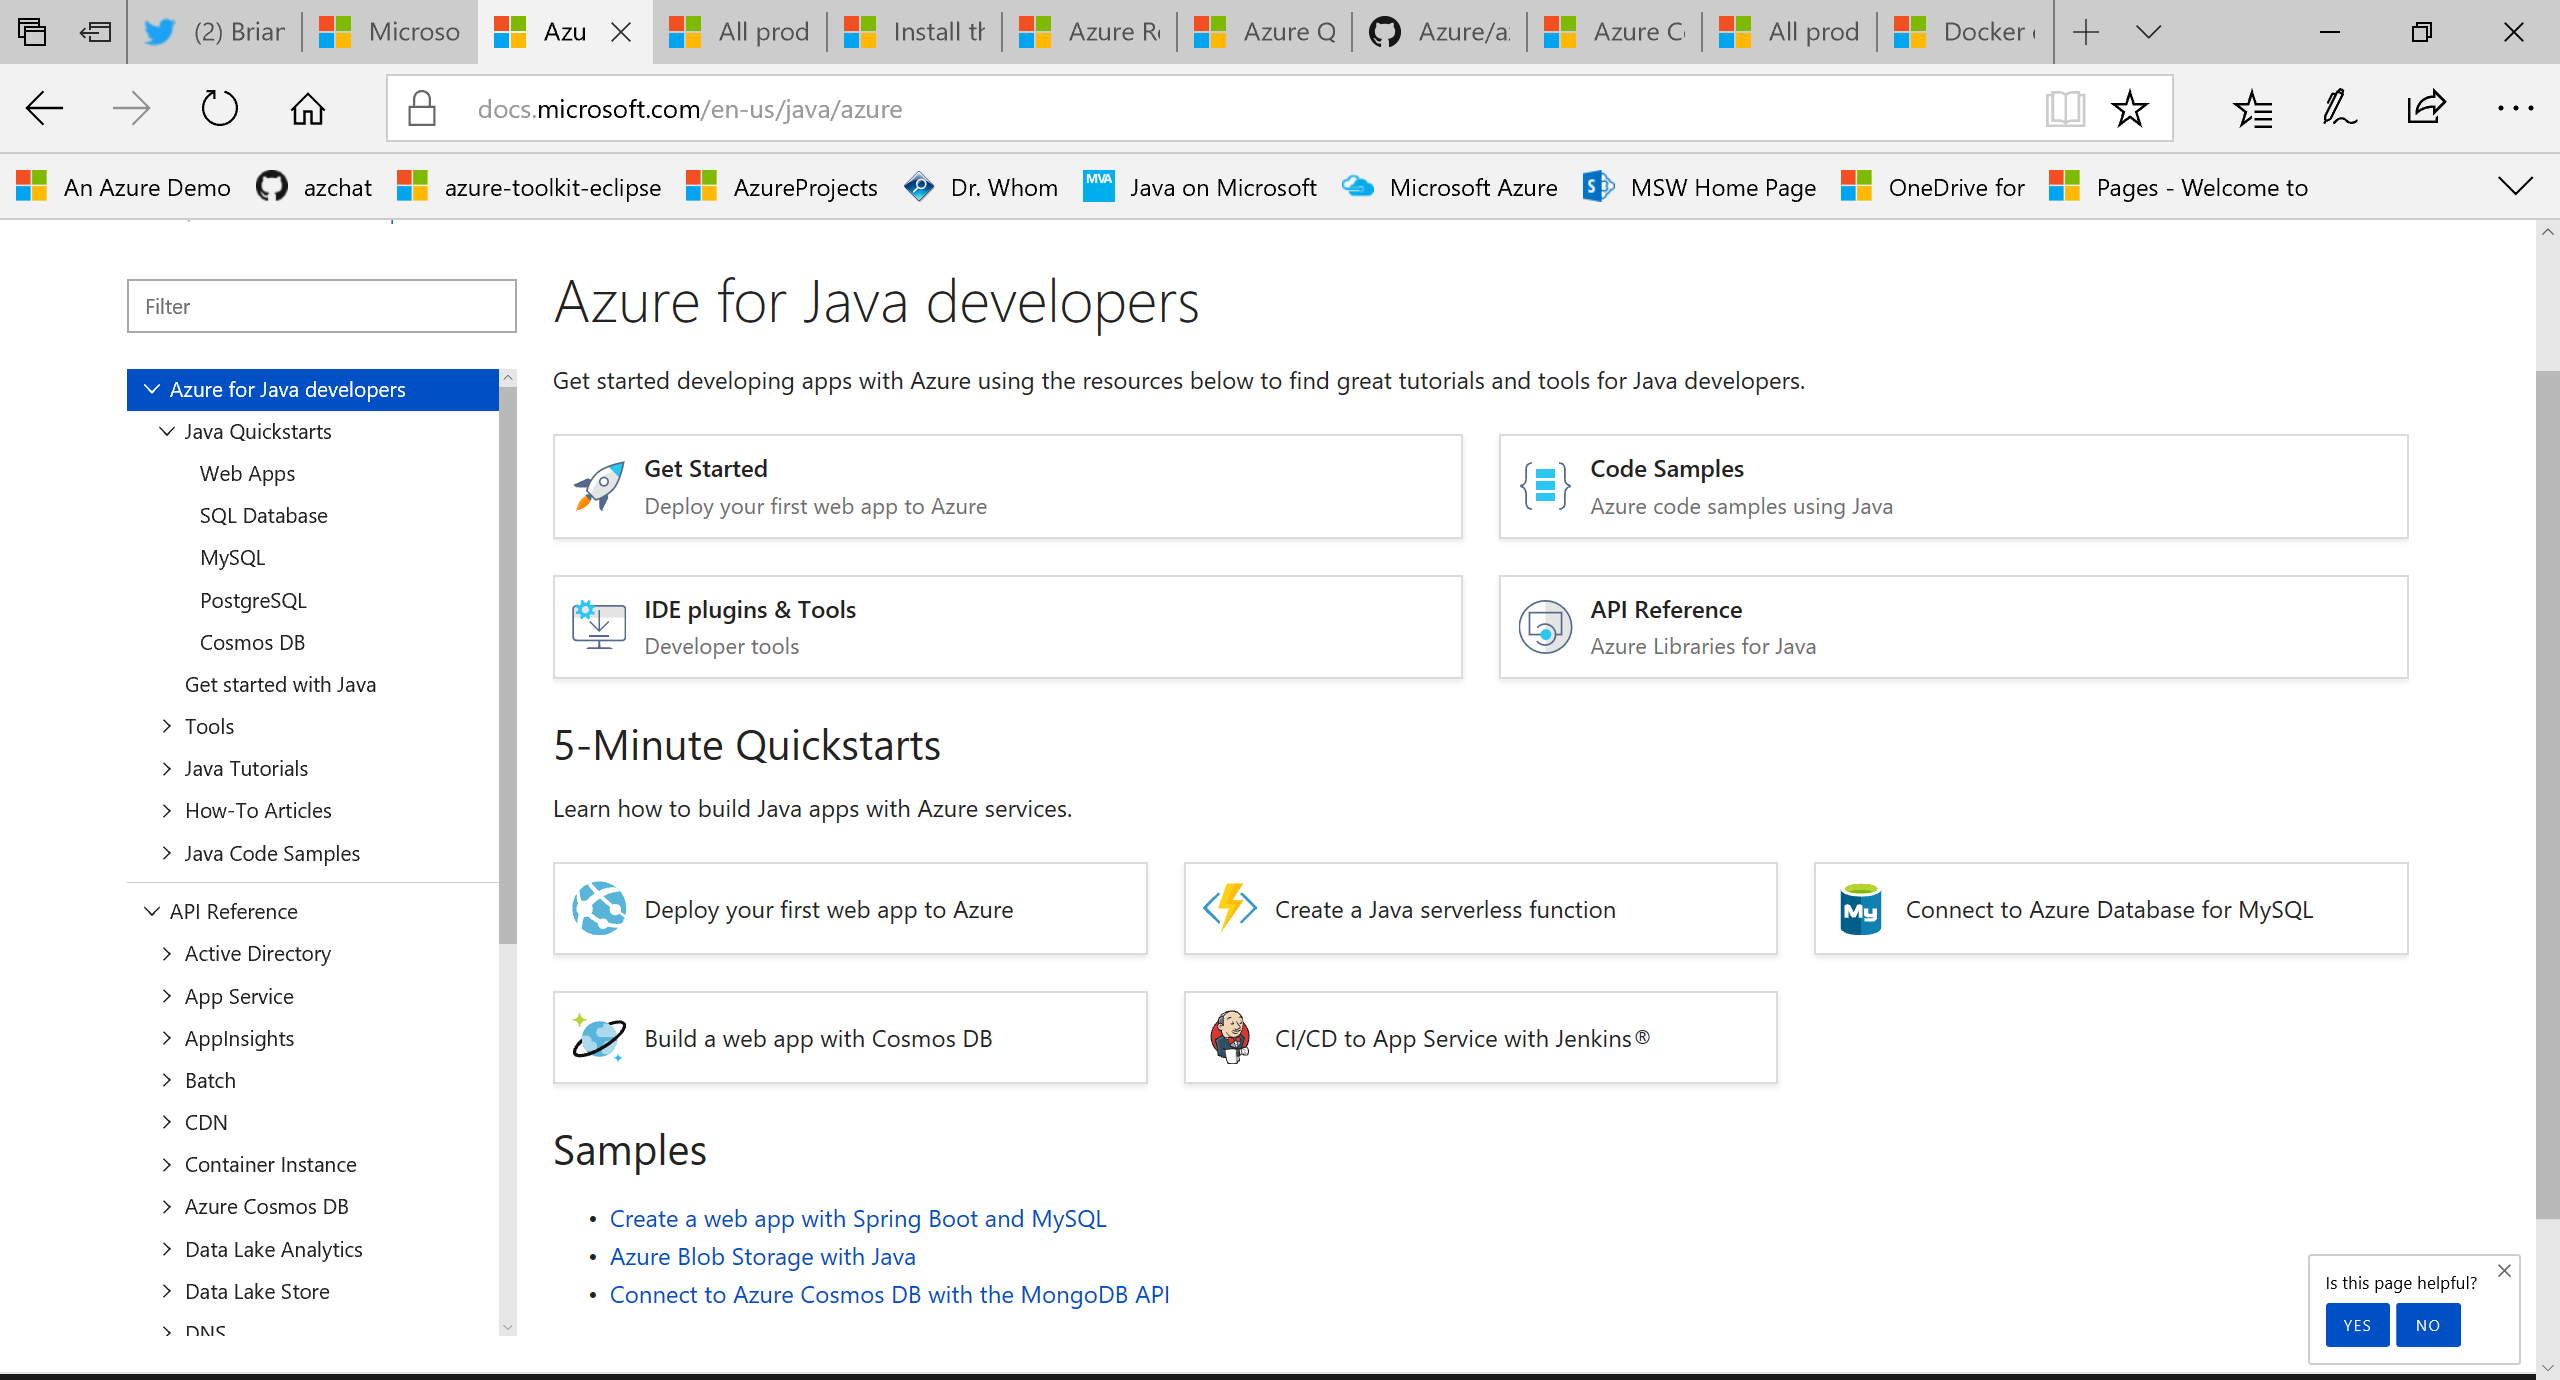This screenshot has width=2560, height=1380.
Task: Click the browser Forward arrow
Action: pyautogui.click(x=131, y=108)
